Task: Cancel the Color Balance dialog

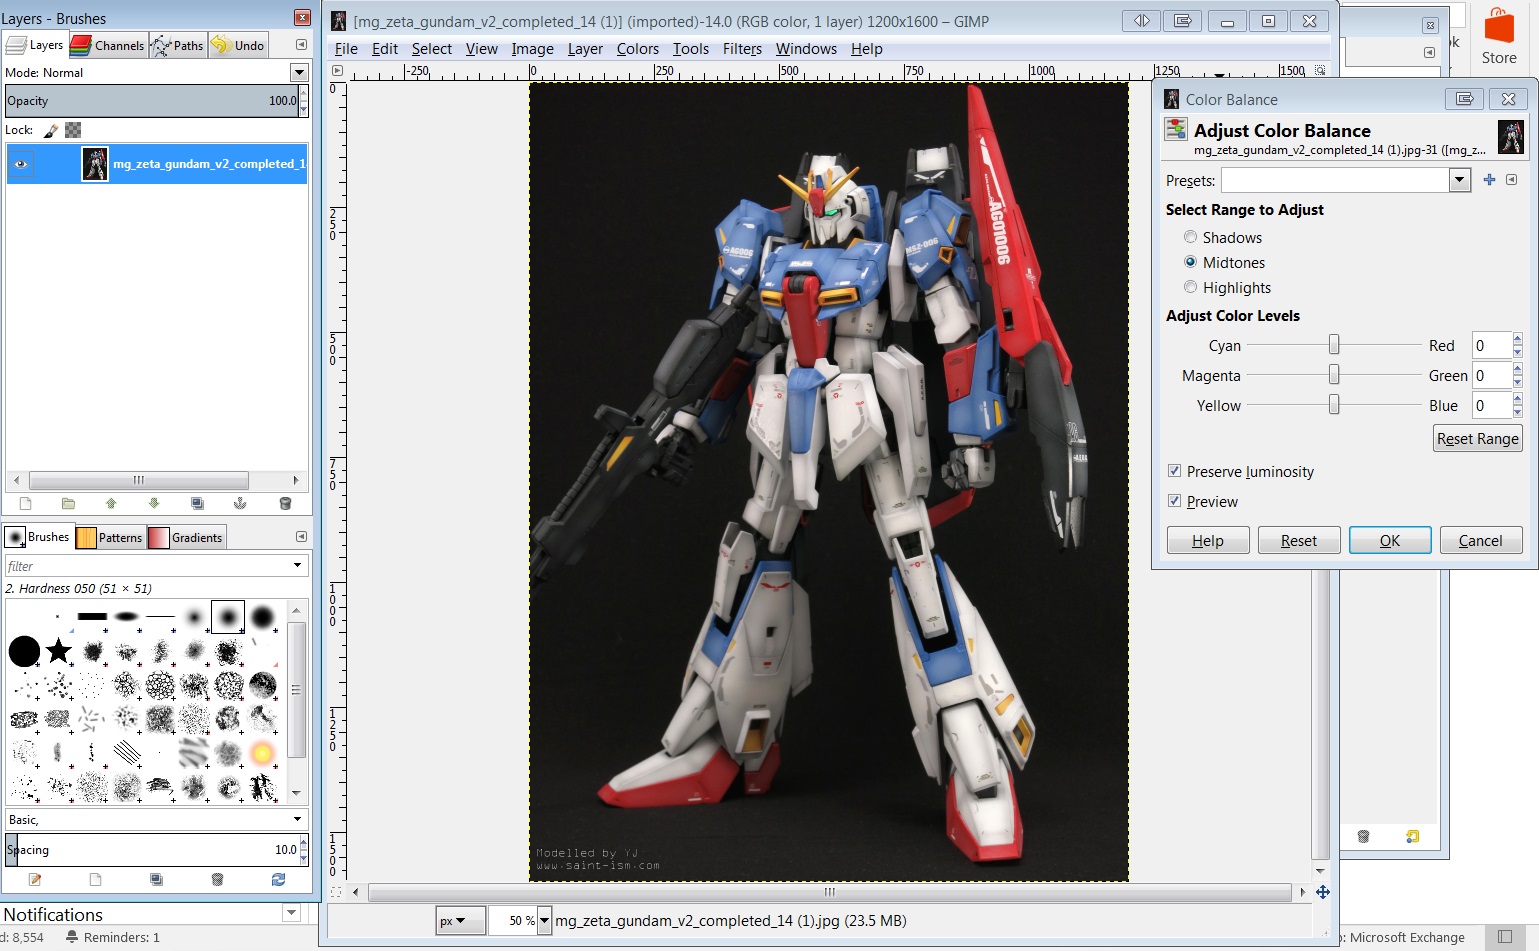Action: coord(1481,541)
